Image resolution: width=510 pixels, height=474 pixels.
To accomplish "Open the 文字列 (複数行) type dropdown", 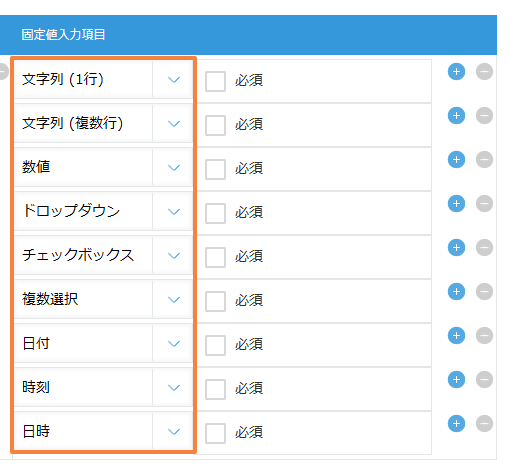I will click(x=103, y=123).
